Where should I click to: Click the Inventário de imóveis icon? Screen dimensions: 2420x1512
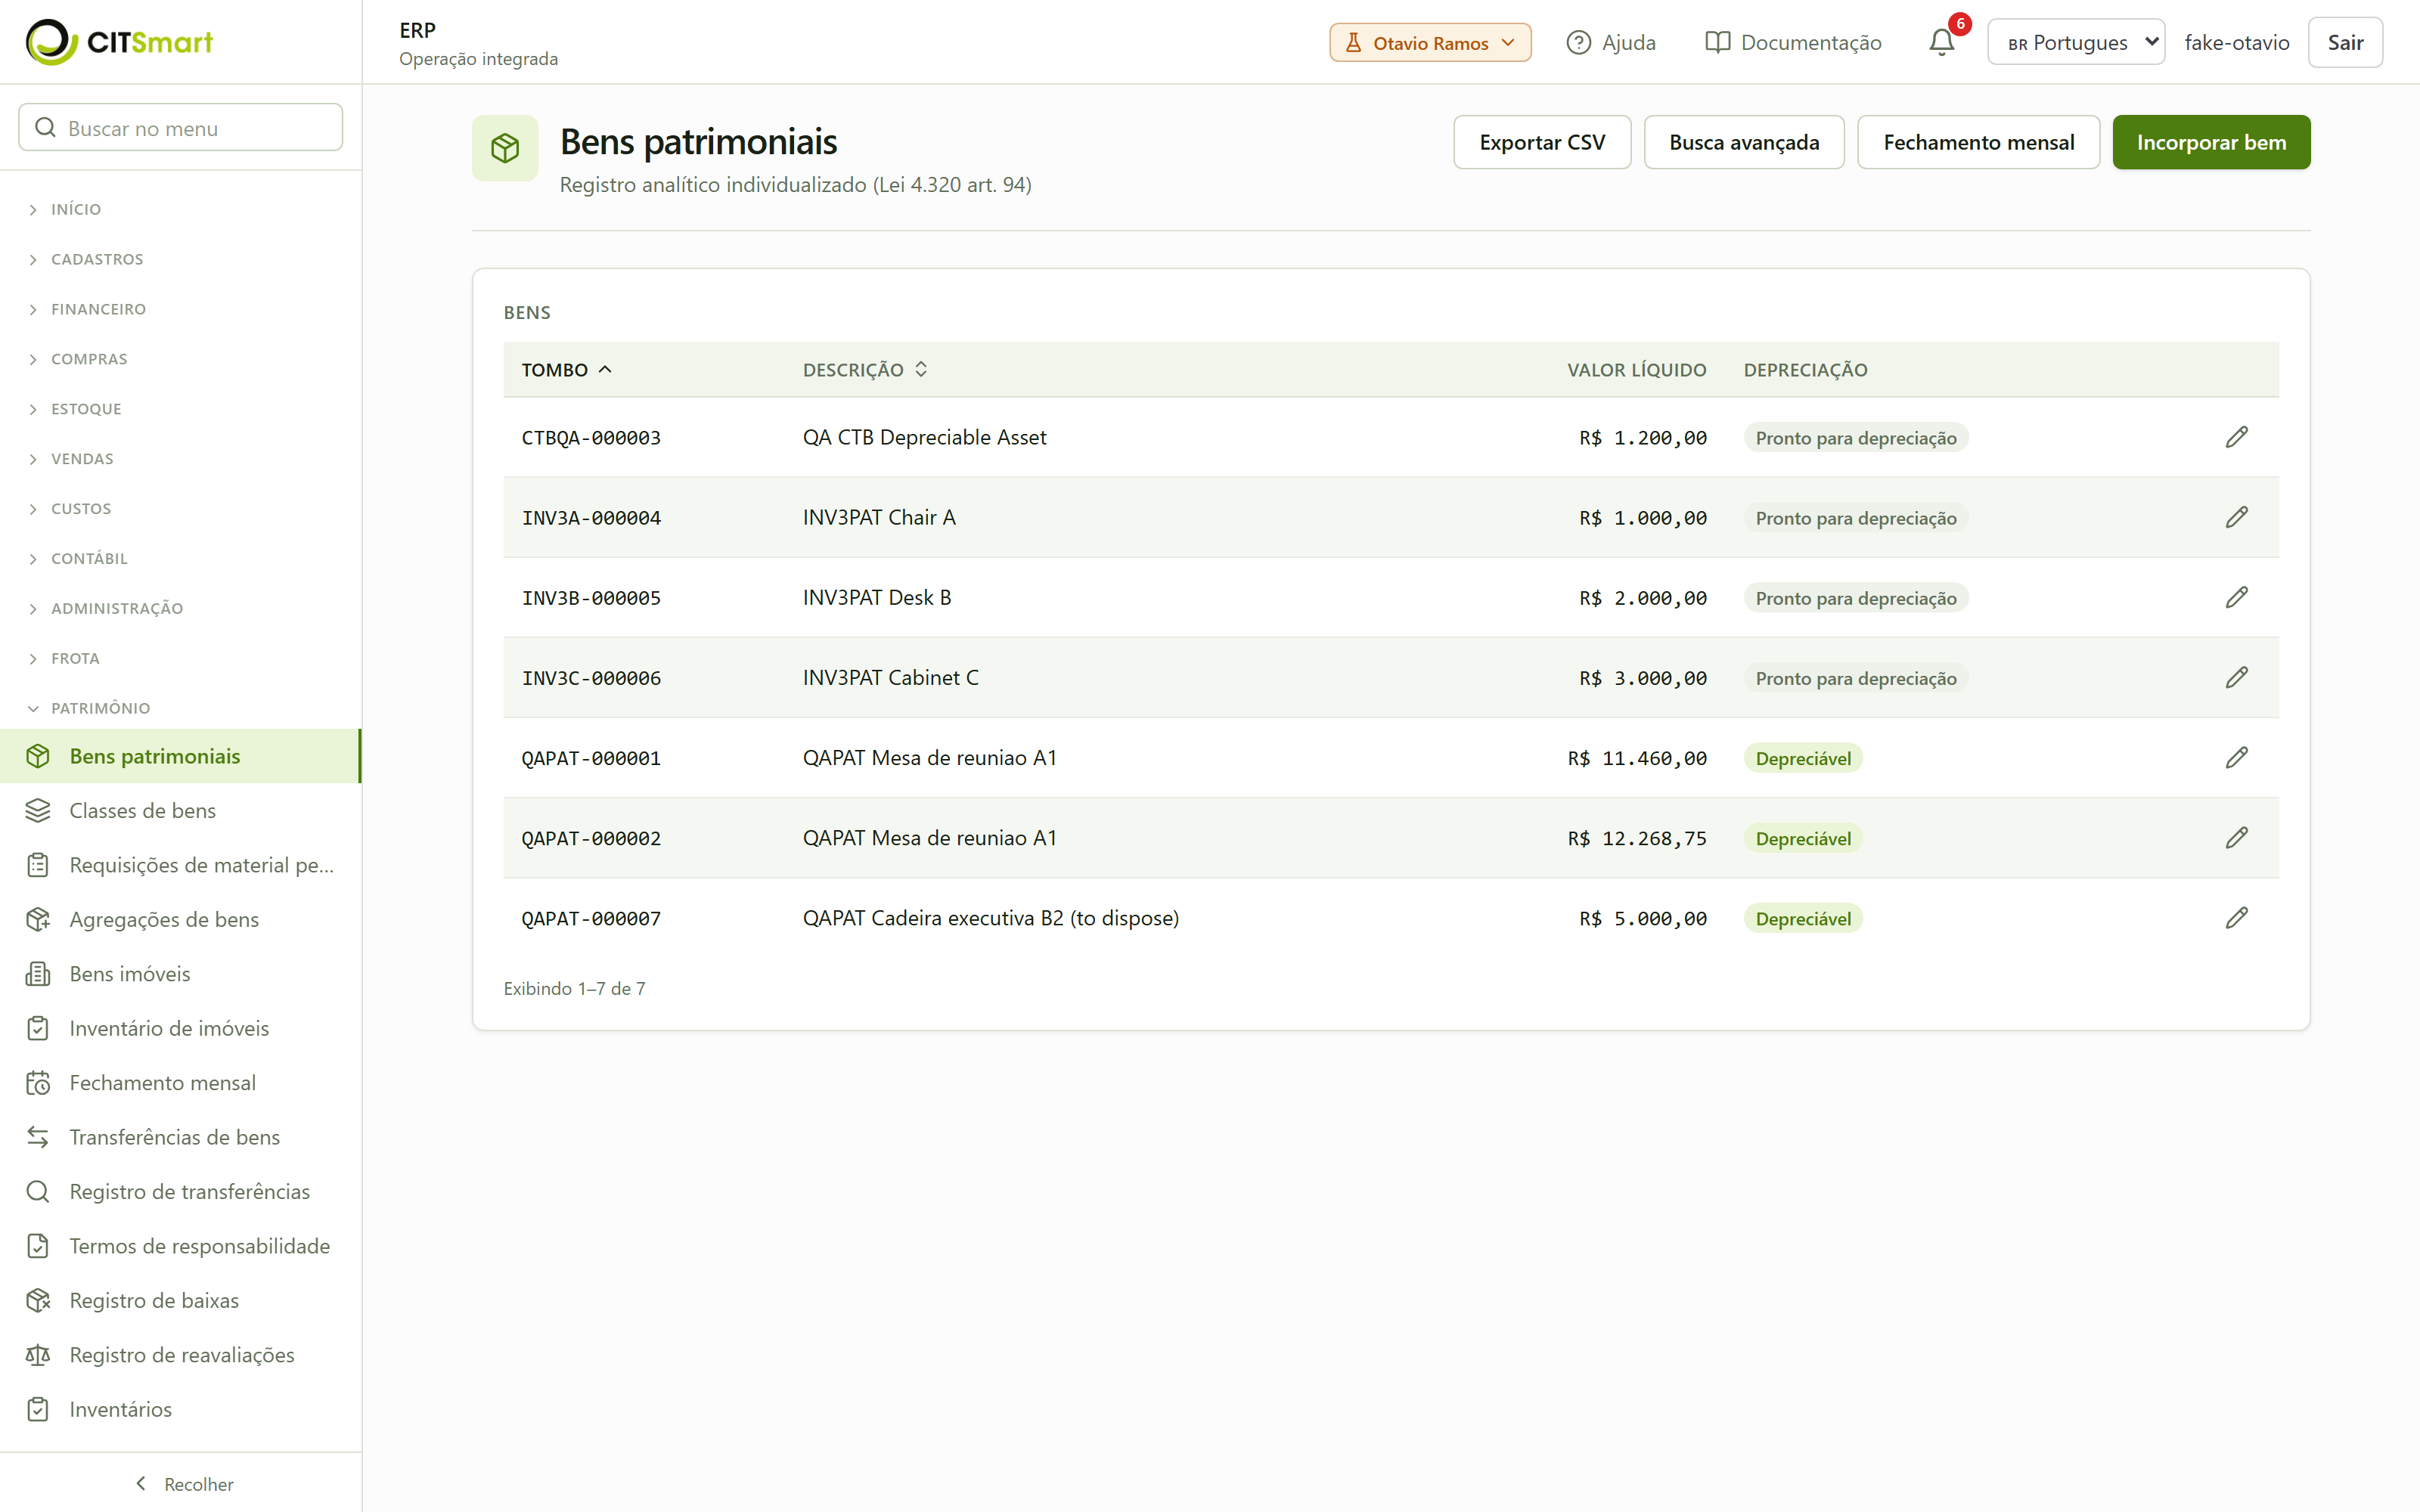[x=38, y=1028]
